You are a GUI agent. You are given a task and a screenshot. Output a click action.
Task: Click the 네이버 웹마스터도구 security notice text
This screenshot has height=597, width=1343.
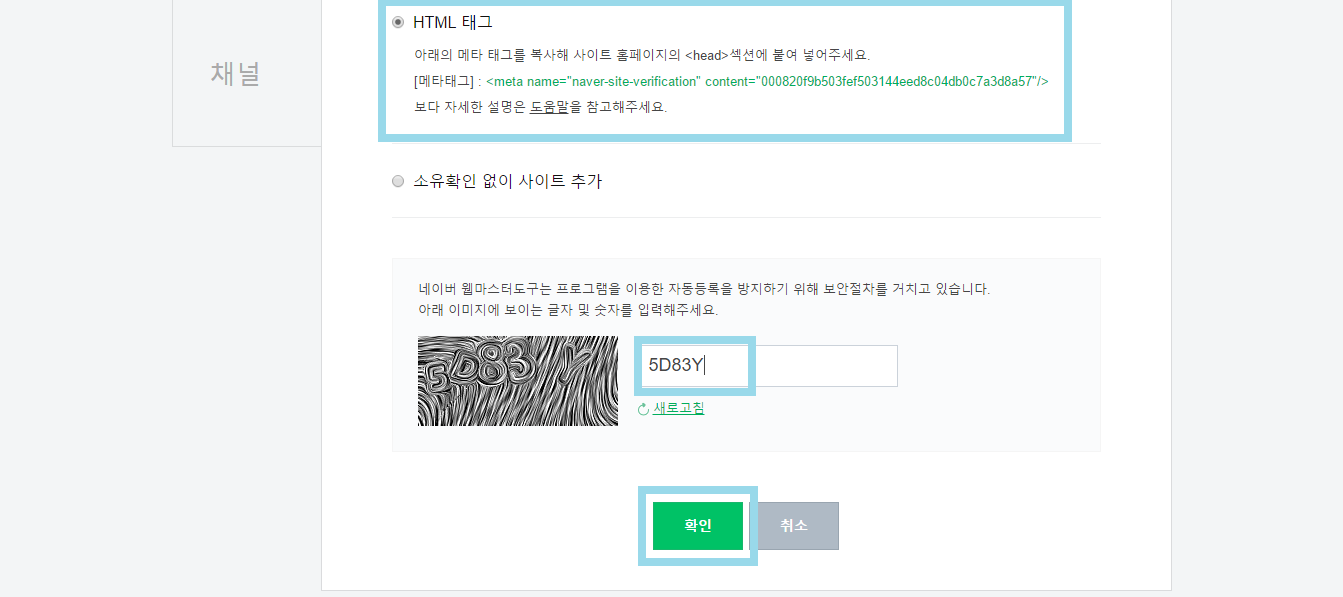704,289
